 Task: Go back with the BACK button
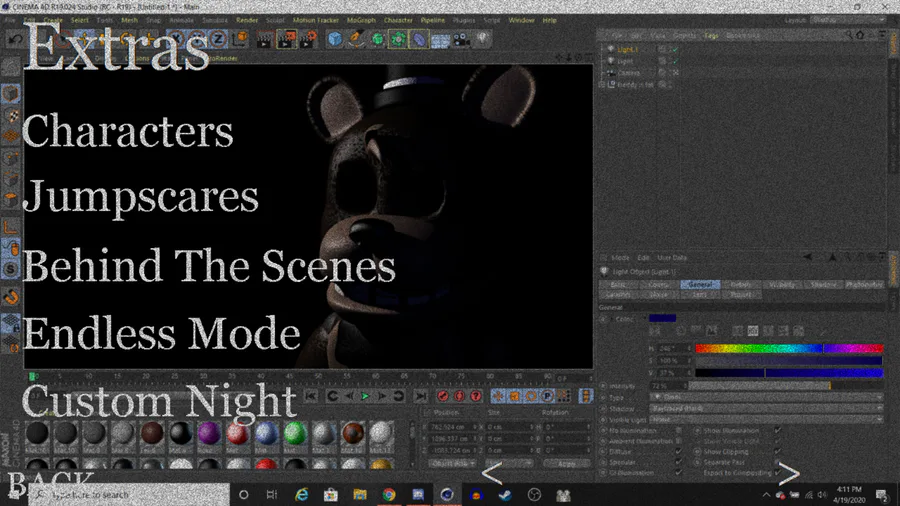pyautogui.click(x=51, y=485)
